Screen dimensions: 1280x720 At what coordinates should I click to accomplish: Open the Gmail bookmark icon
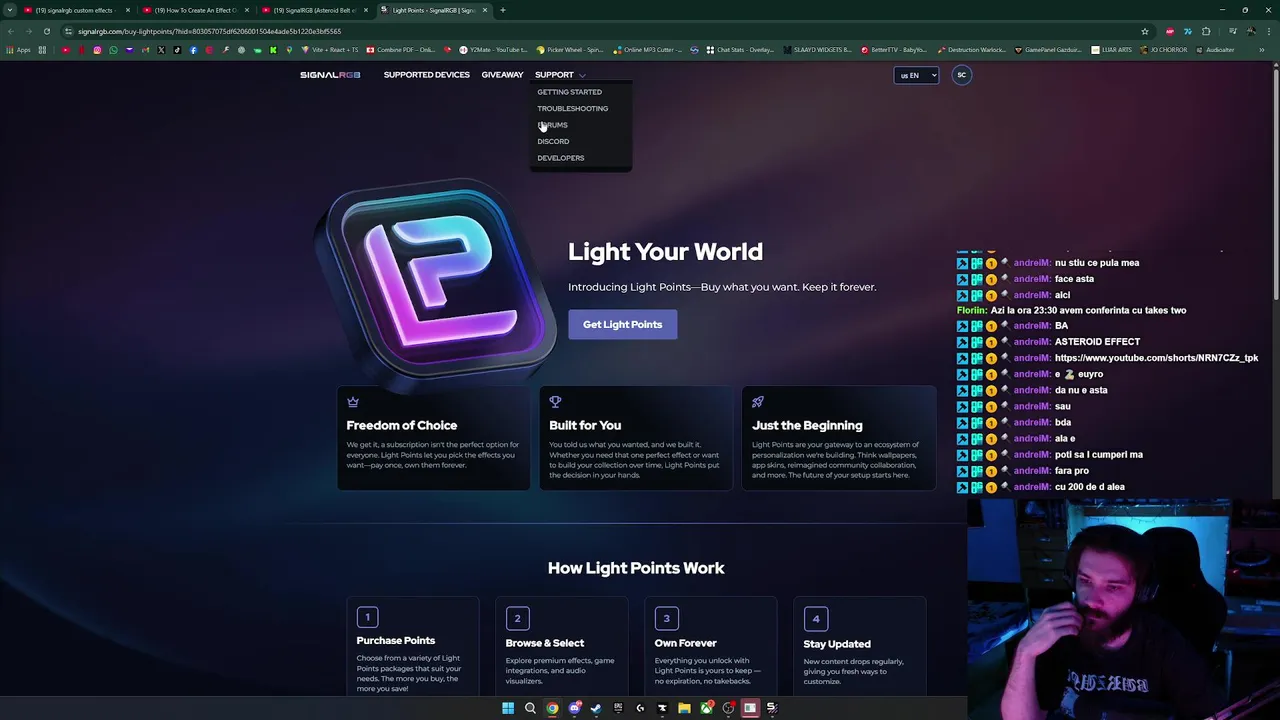pos(145,50)
